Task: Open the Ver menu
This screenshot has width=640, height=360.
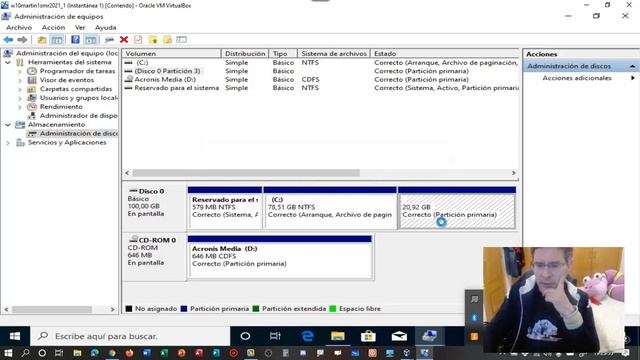Action: click(x=80, y=27)
